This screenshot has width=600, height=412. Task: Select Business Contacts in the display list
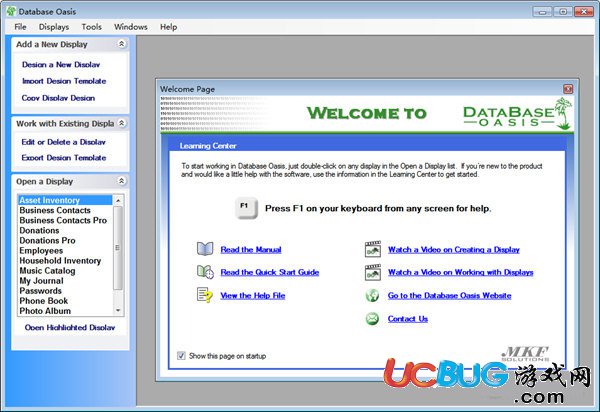pos(65,210)
